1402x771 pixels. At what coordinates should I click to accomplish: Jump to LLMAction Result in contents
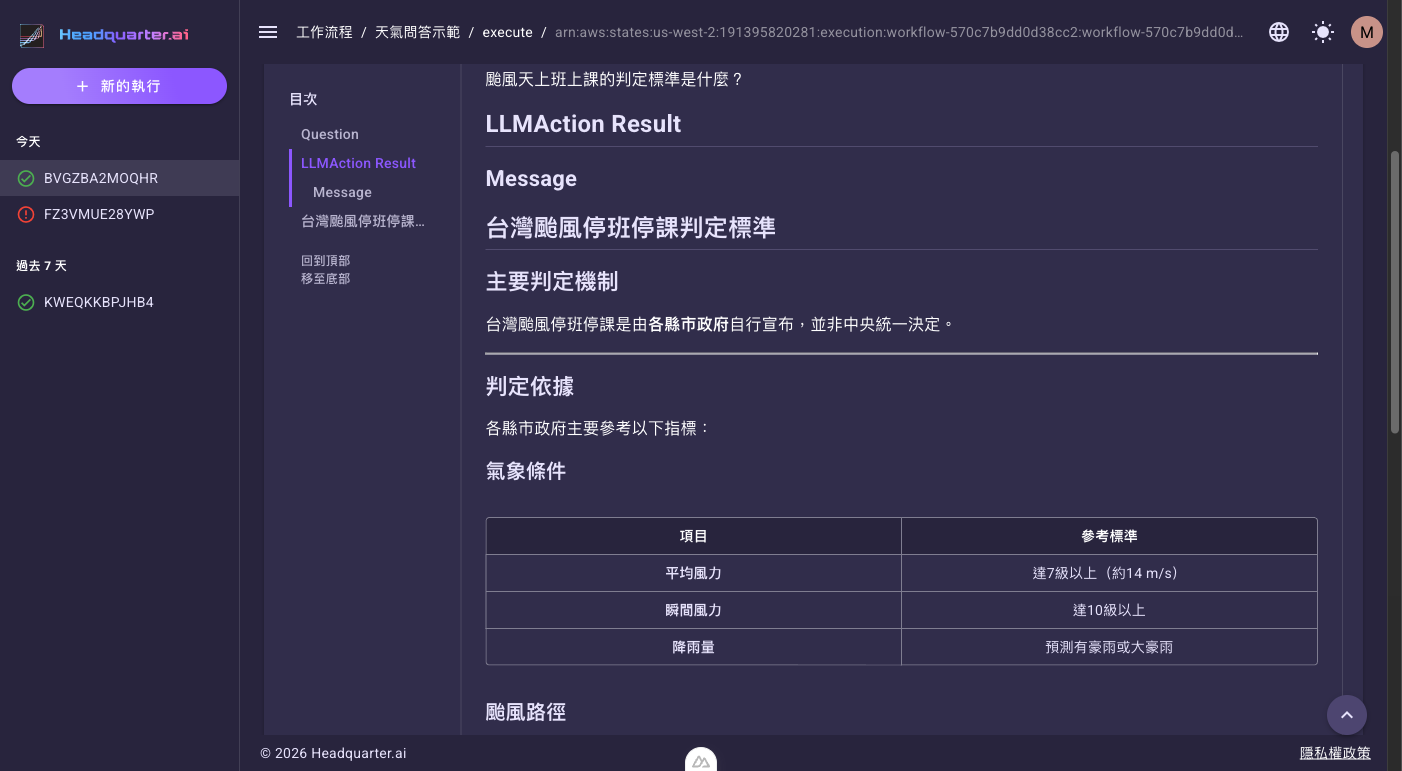click(x=358, y=163)
